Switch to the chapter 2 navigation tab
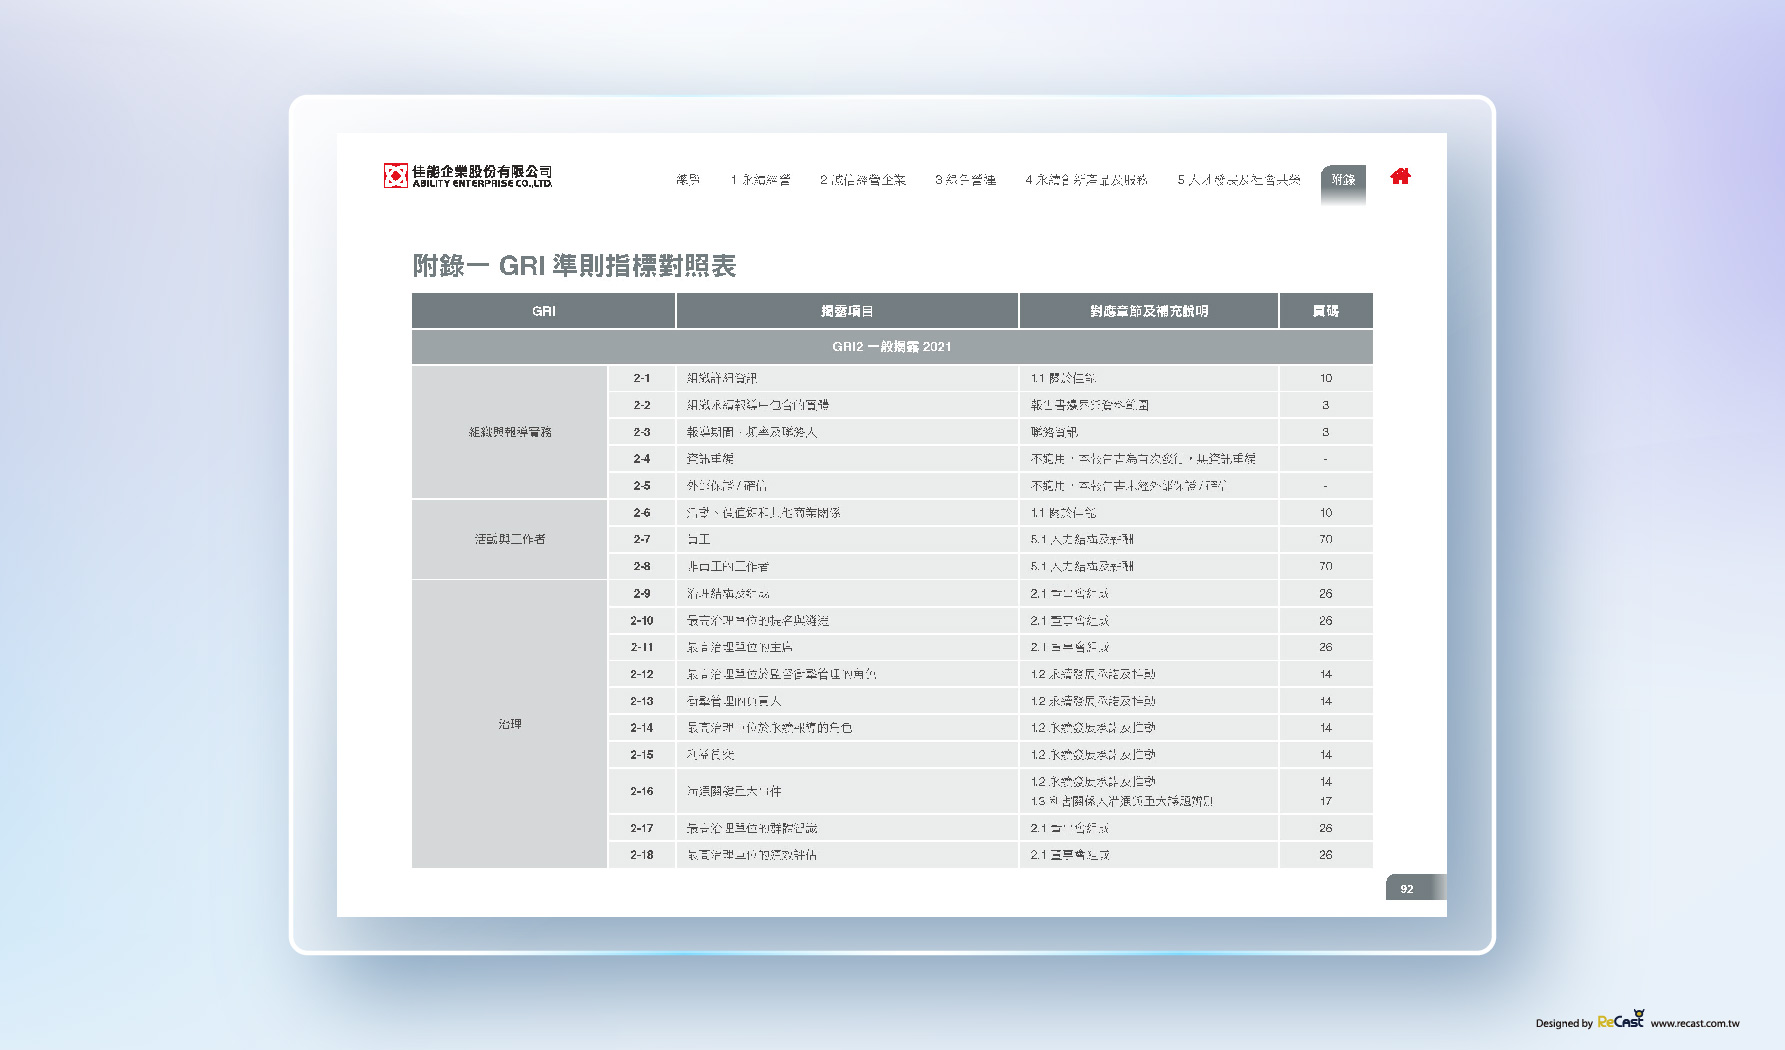 coord(863,180)
